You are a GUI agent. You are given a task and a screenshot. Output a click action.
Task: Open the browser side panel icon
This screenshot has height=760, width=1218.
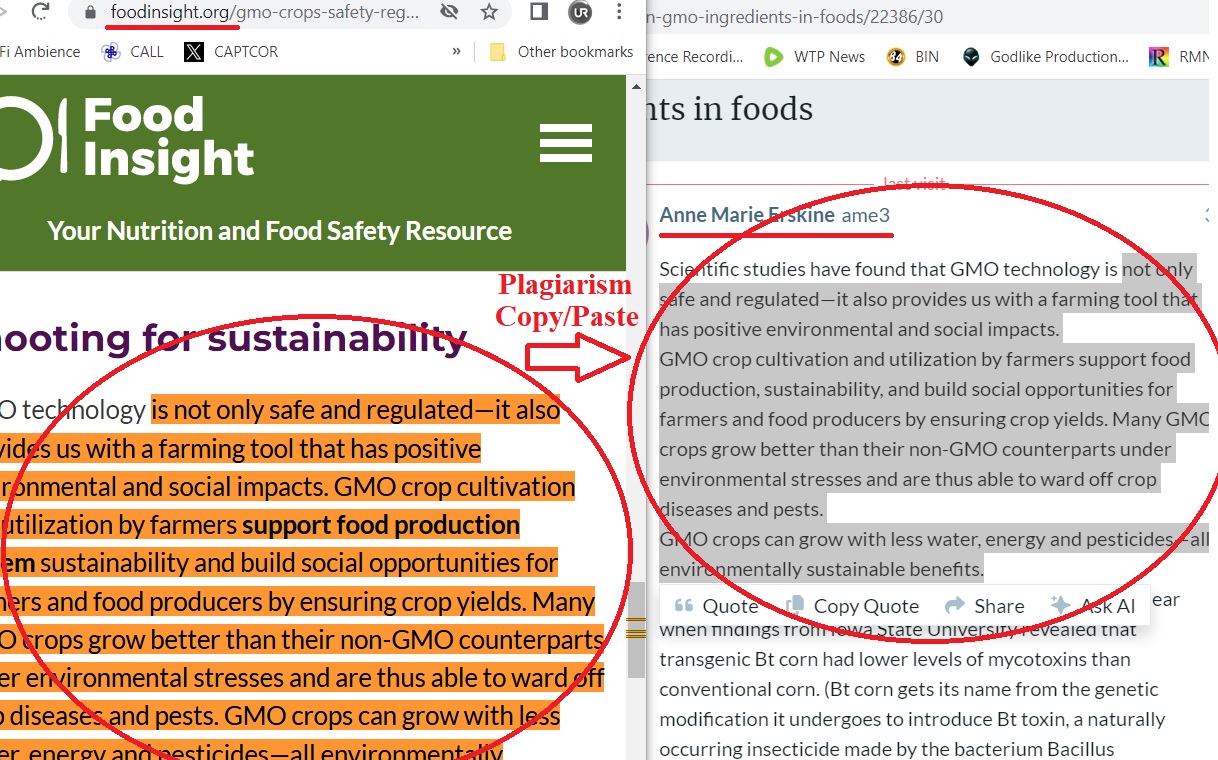pyautogui.click(x=538, y=12)
